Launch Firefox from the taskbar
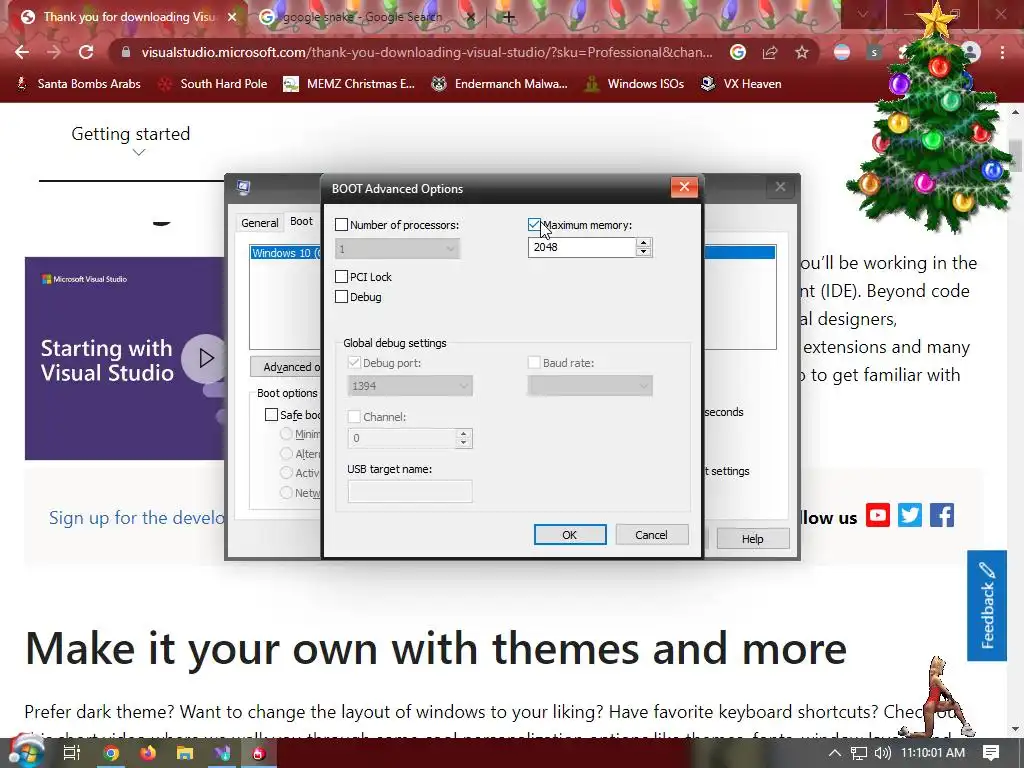Viewport: 1024px width, 768px height. tap(148, 754)
